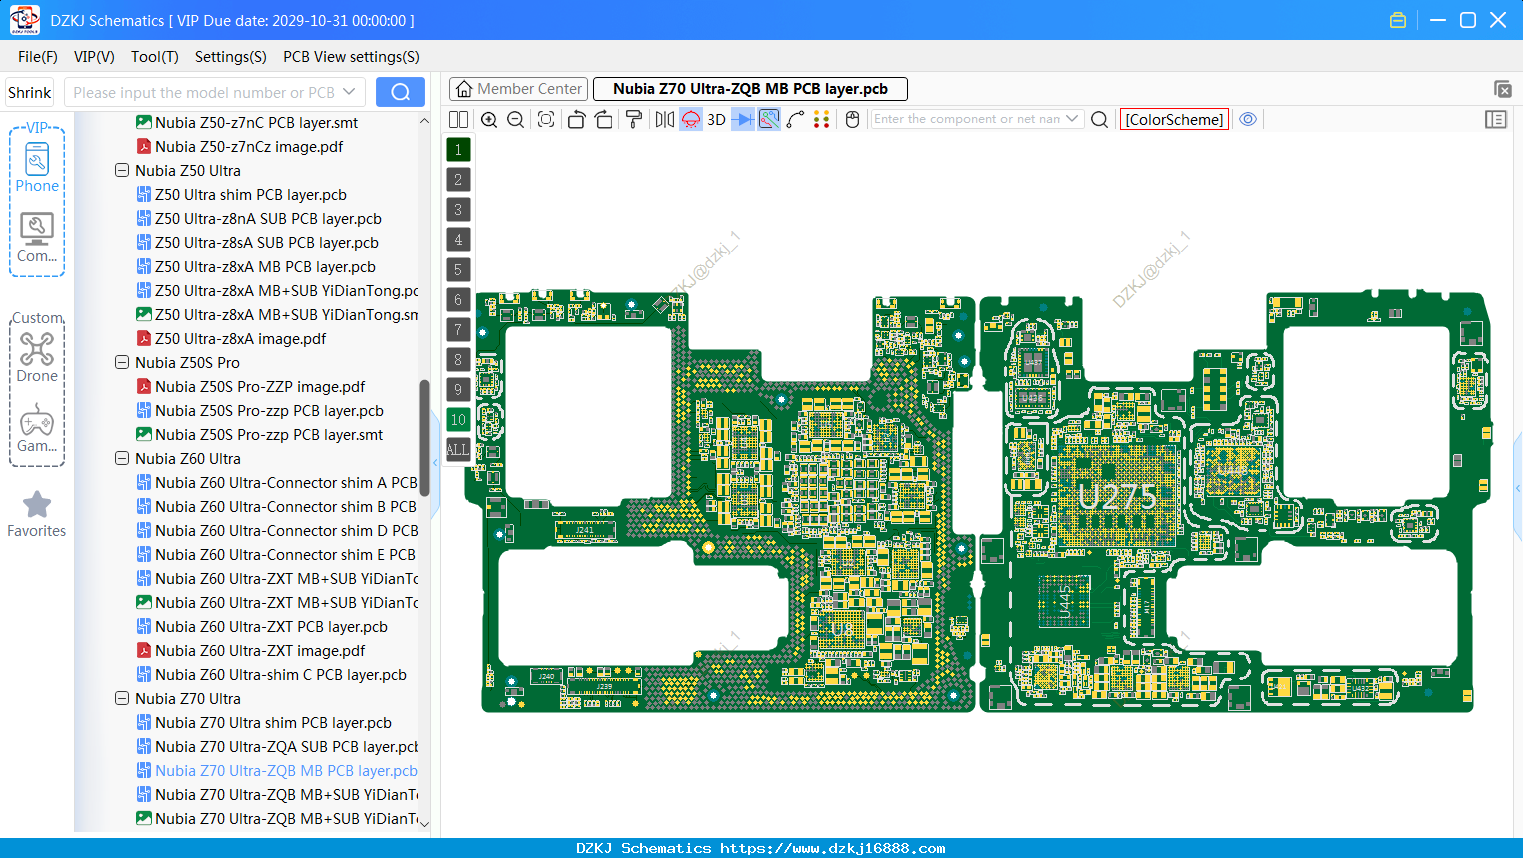Viewport: 1523px width, 858px height.
Task: Click the colored dots icon
Action: 822,119
